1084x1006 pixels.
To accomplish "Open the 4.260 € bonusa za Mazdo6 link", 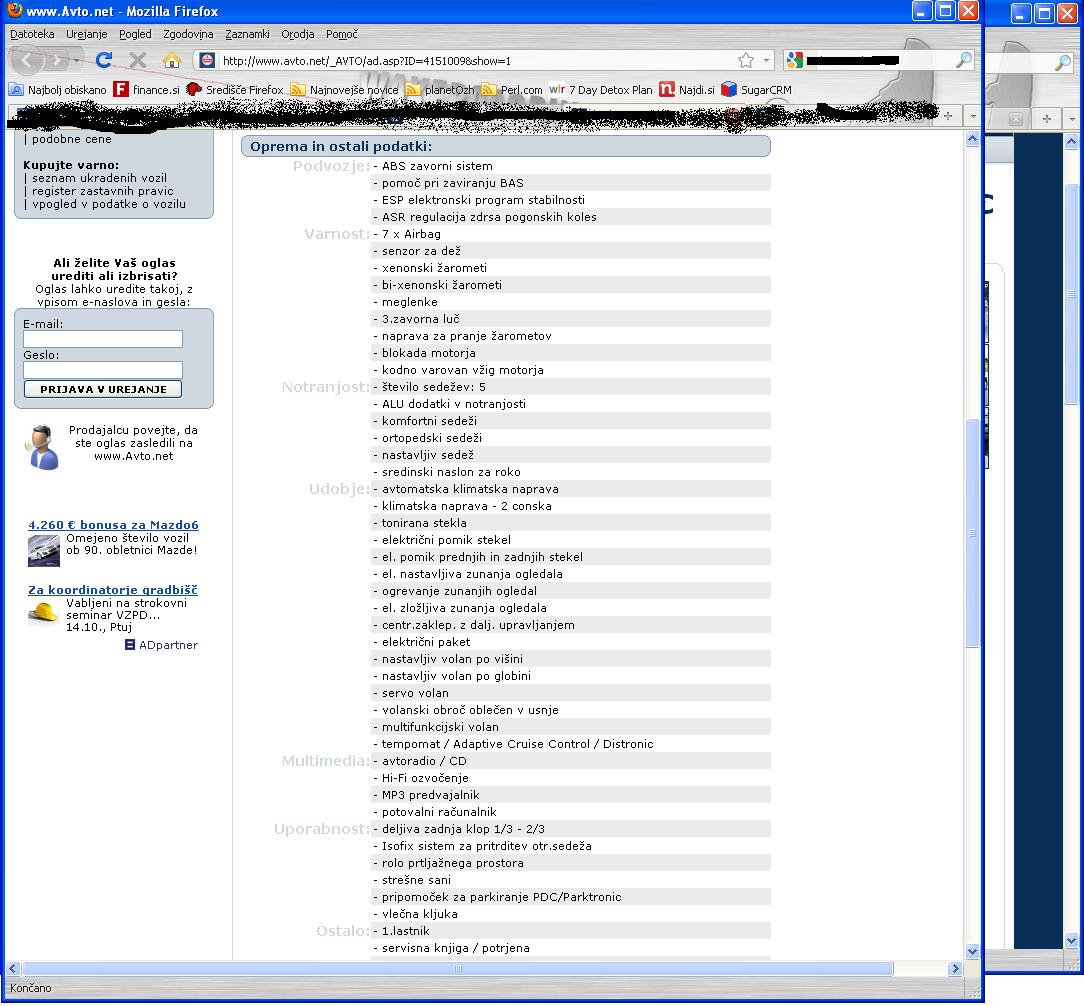I will (x=113, y=525).
